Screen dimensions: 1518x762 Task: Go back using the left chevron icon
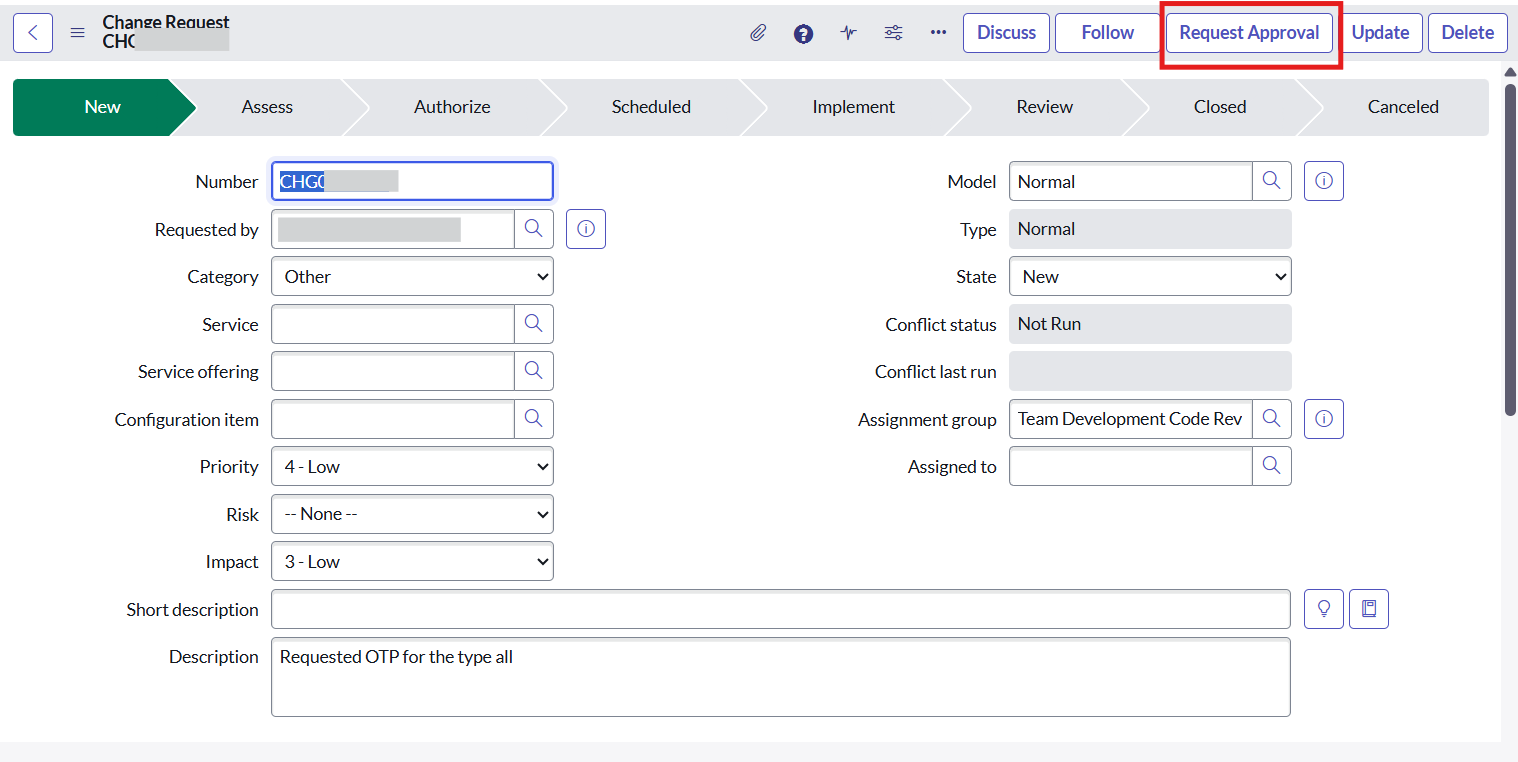(x=33, y=33)
